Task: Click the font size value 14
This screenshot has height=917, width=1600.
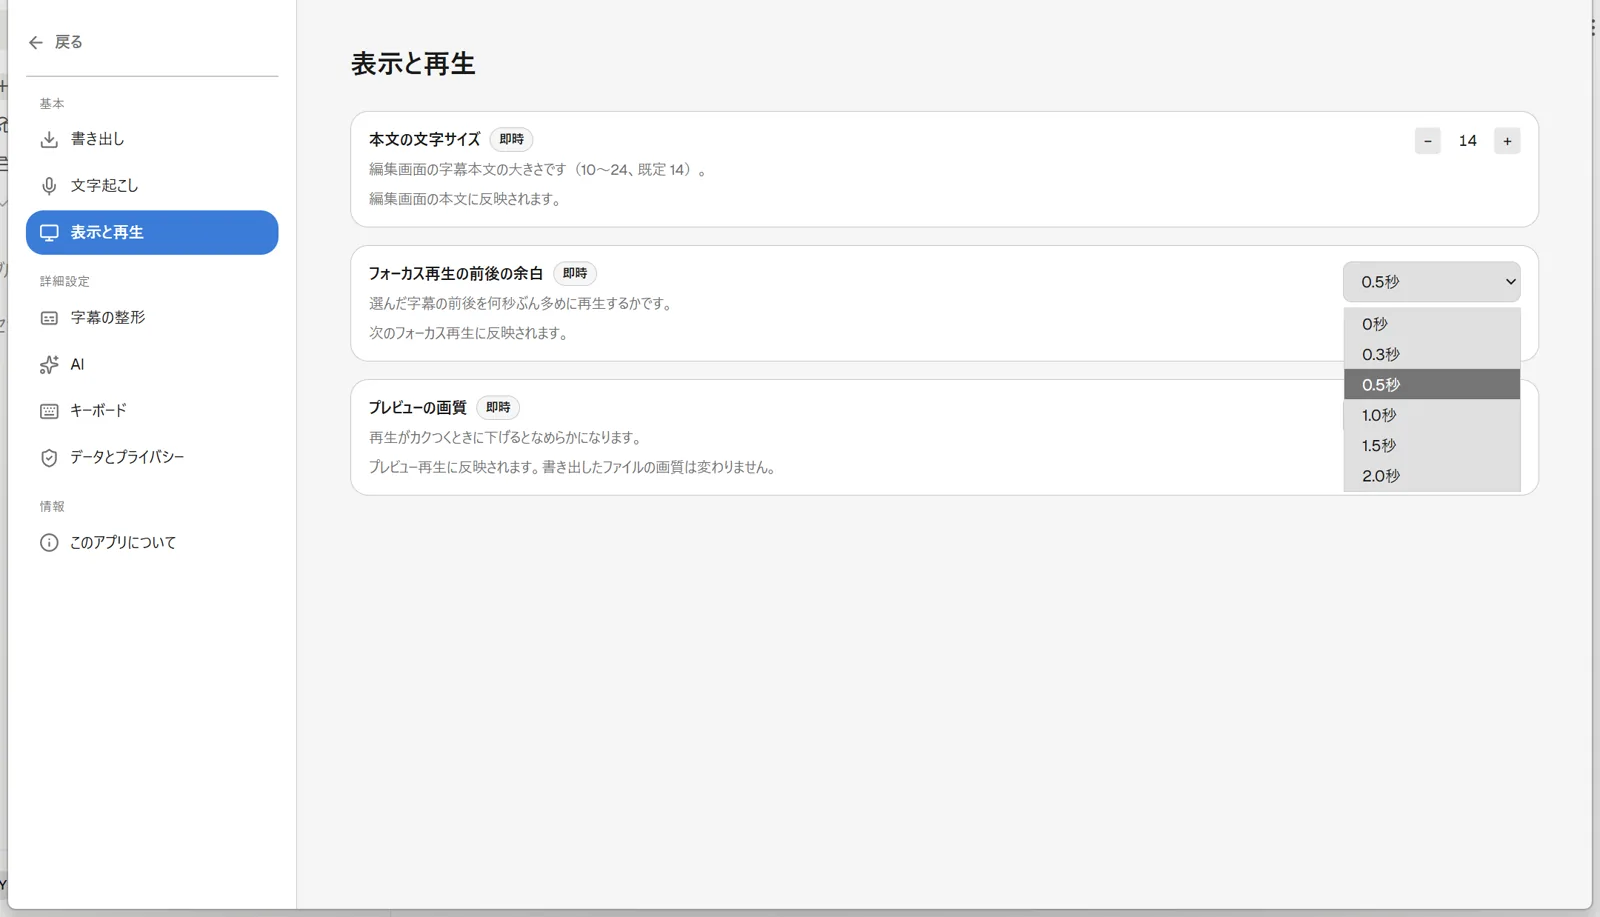Action: (1467, 141)
